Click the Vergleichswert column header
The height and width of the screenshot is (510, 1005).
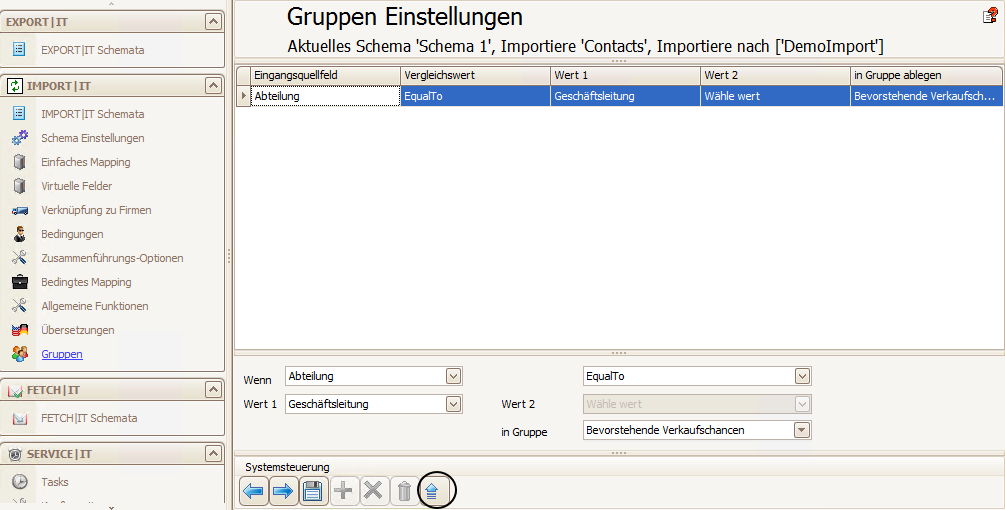coord(476,75)
